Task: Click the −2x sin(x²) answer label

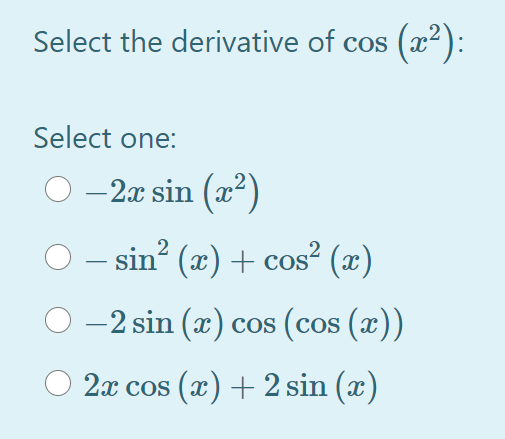Action: tap(172, 193)
